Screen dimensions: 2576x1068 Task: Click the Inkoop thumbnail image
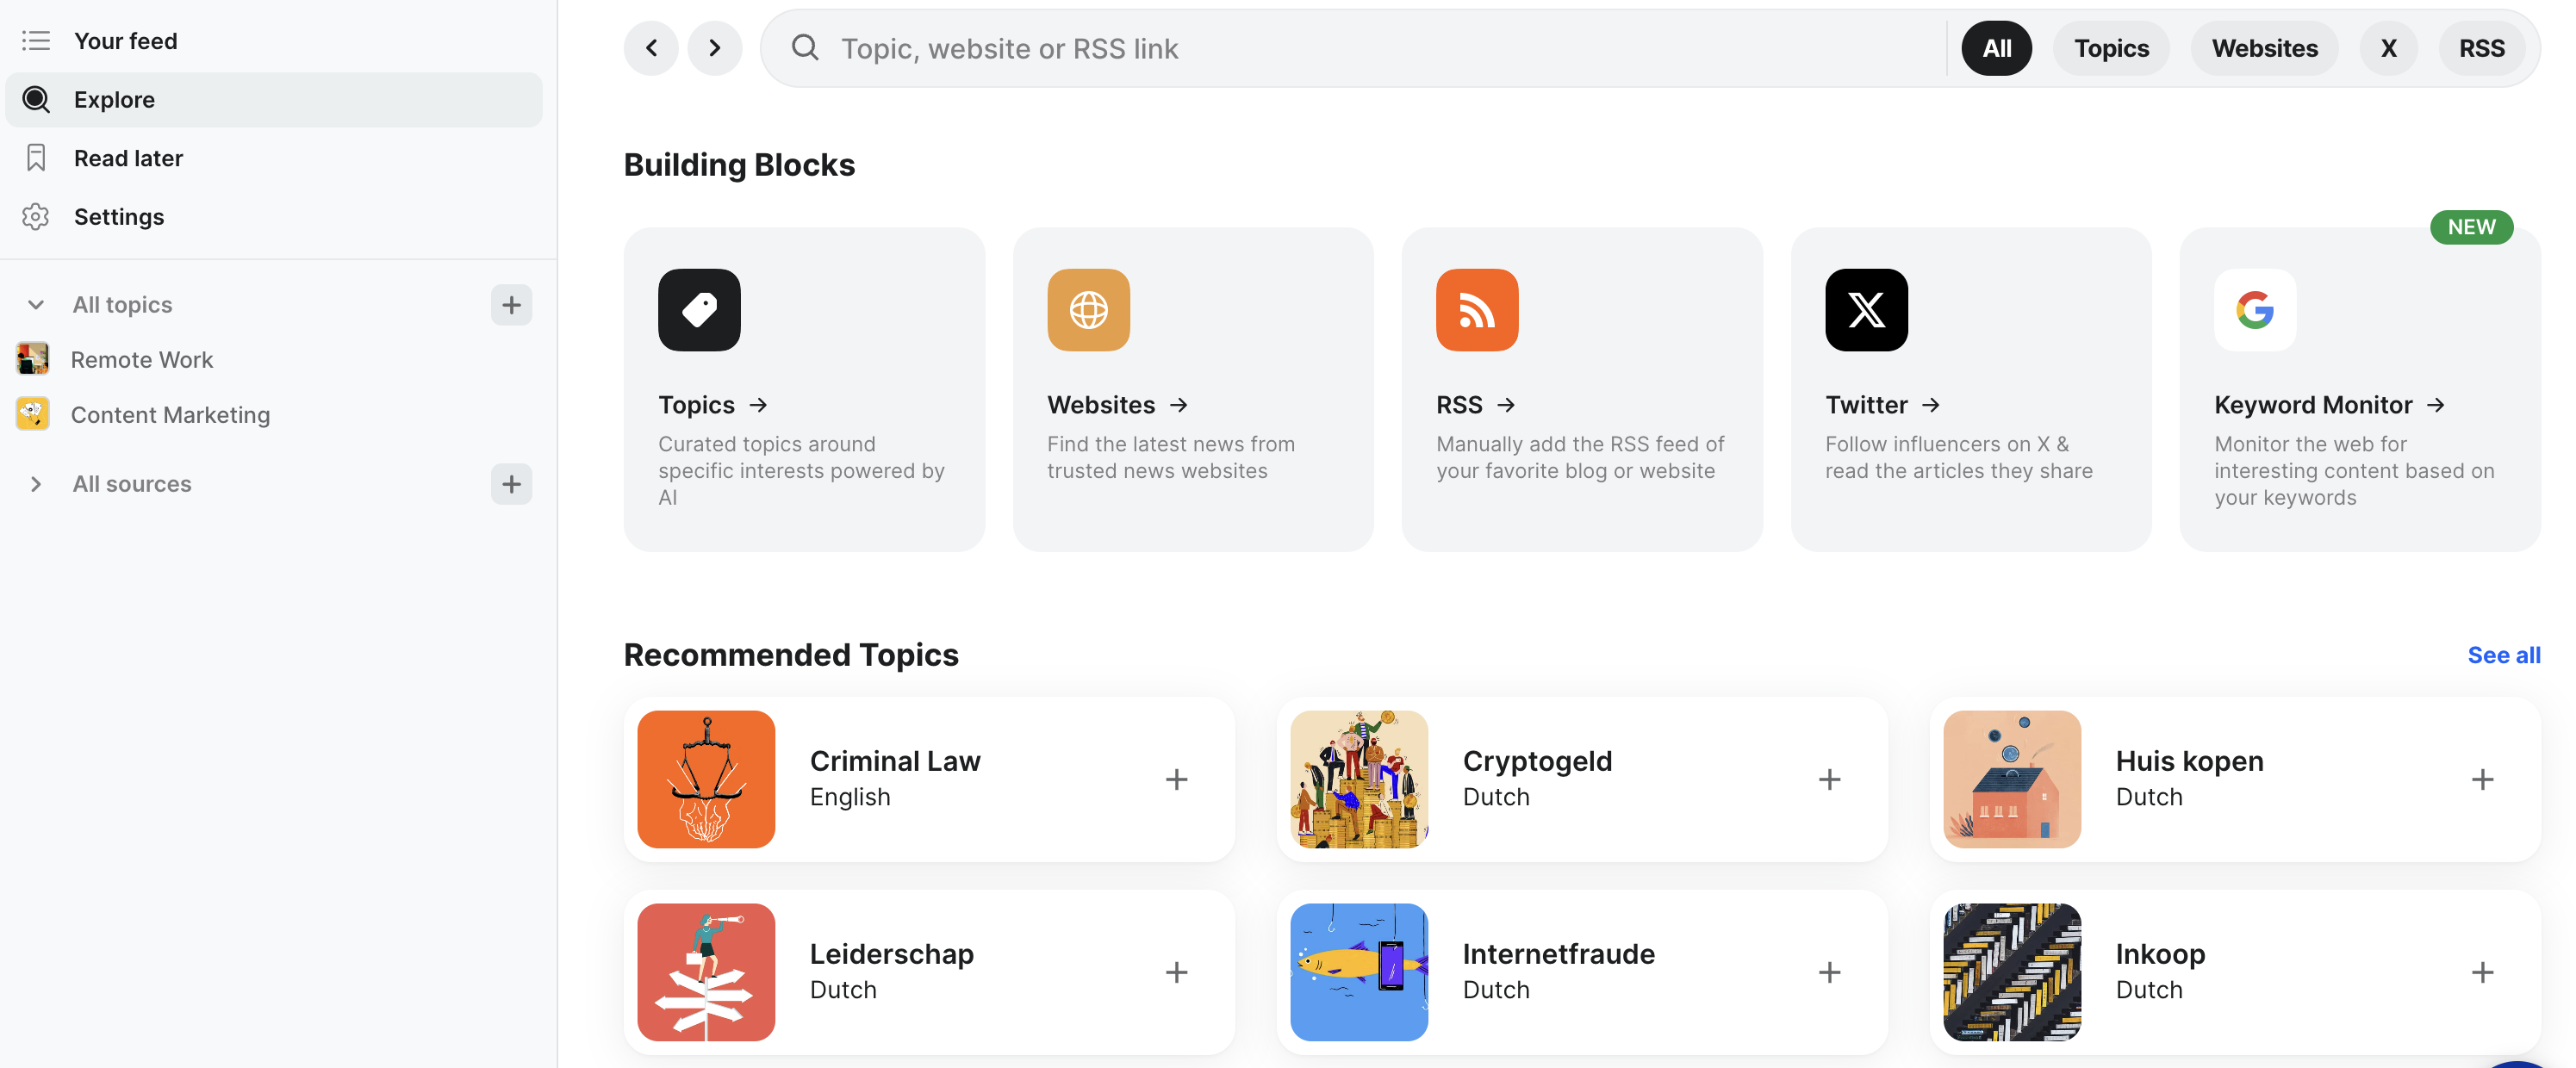[2012, 972]
